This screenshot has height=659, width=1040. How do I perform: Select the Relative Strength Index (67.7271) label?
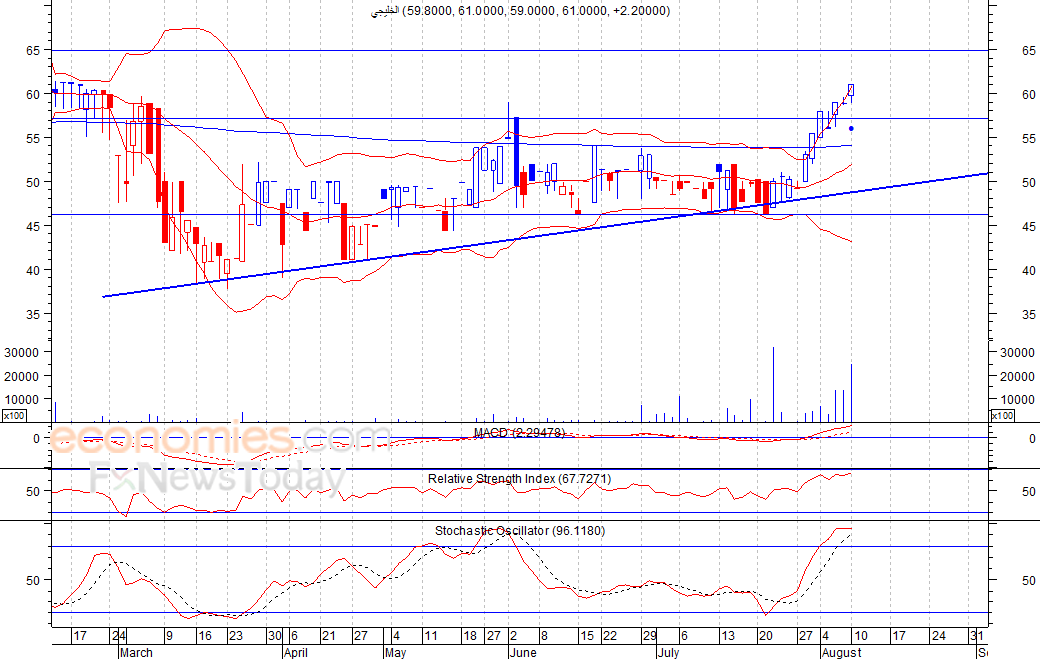[x=519, y=479]
